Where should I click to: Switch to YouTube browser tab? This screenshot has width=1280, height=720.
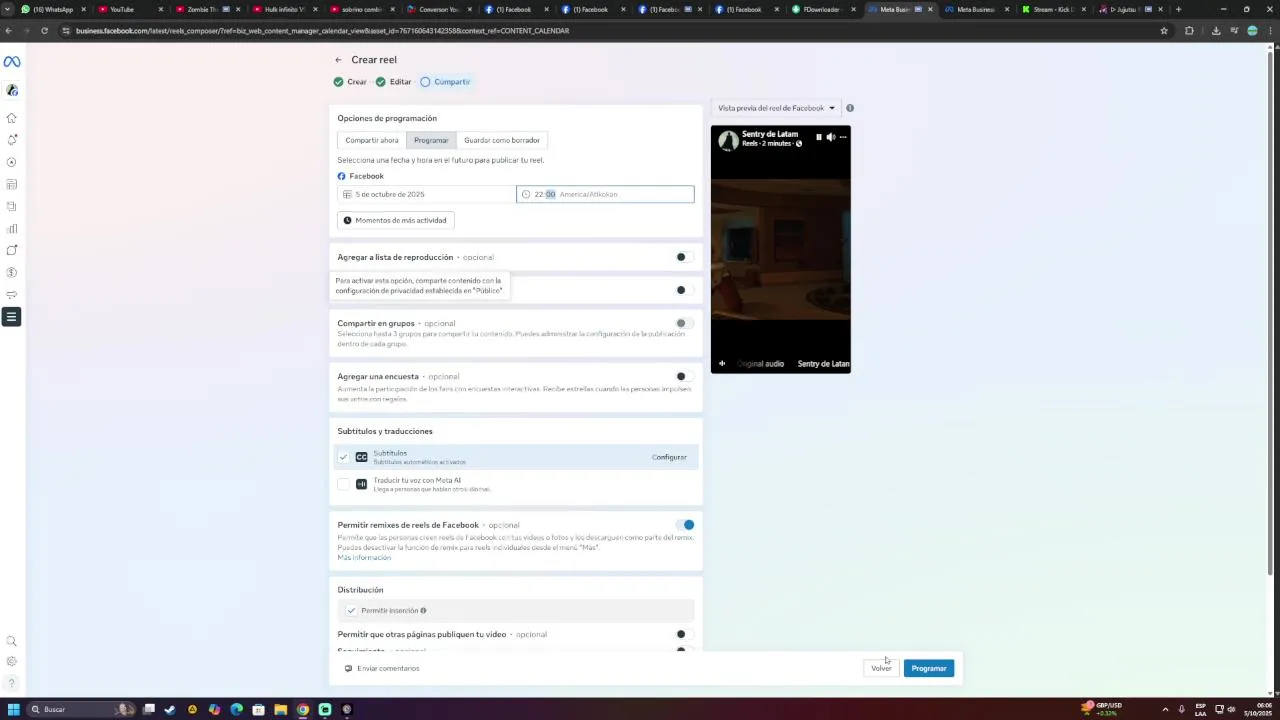[x=129, y=9]
